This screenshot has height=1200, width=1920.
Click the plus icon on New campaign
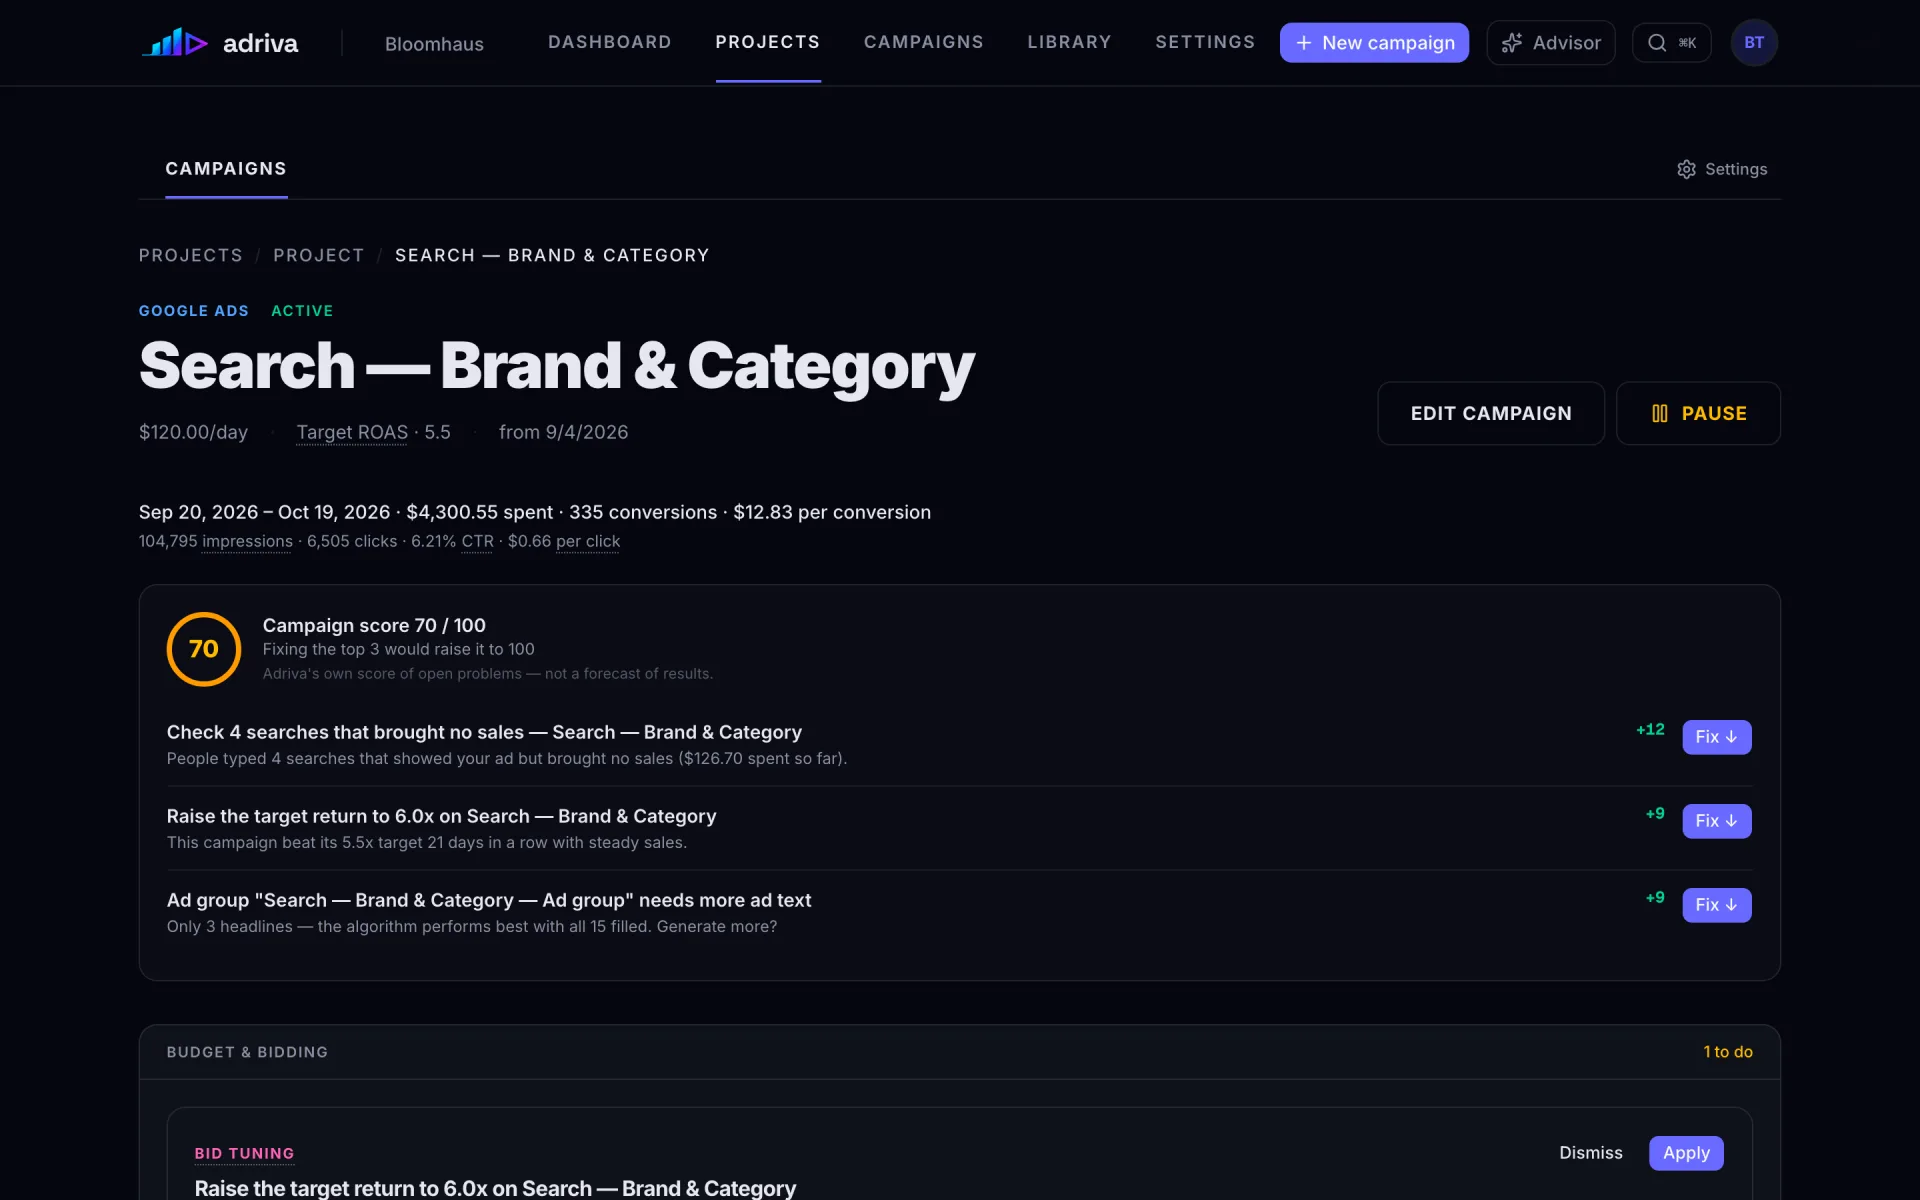coord(1303,43)
